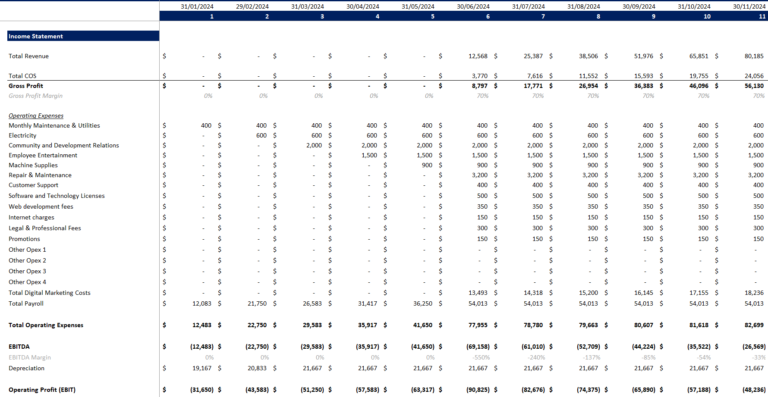Select the Repair & Maintenance label
768x397 pixels.
coord(40,175)
